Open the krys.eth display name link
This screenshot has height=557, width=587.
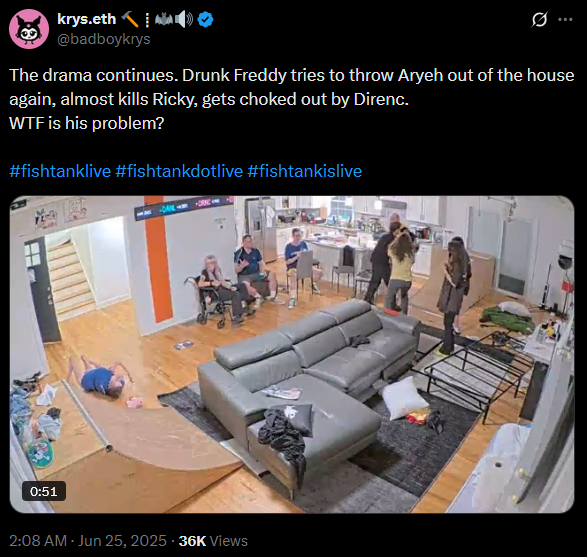(86, 19)
